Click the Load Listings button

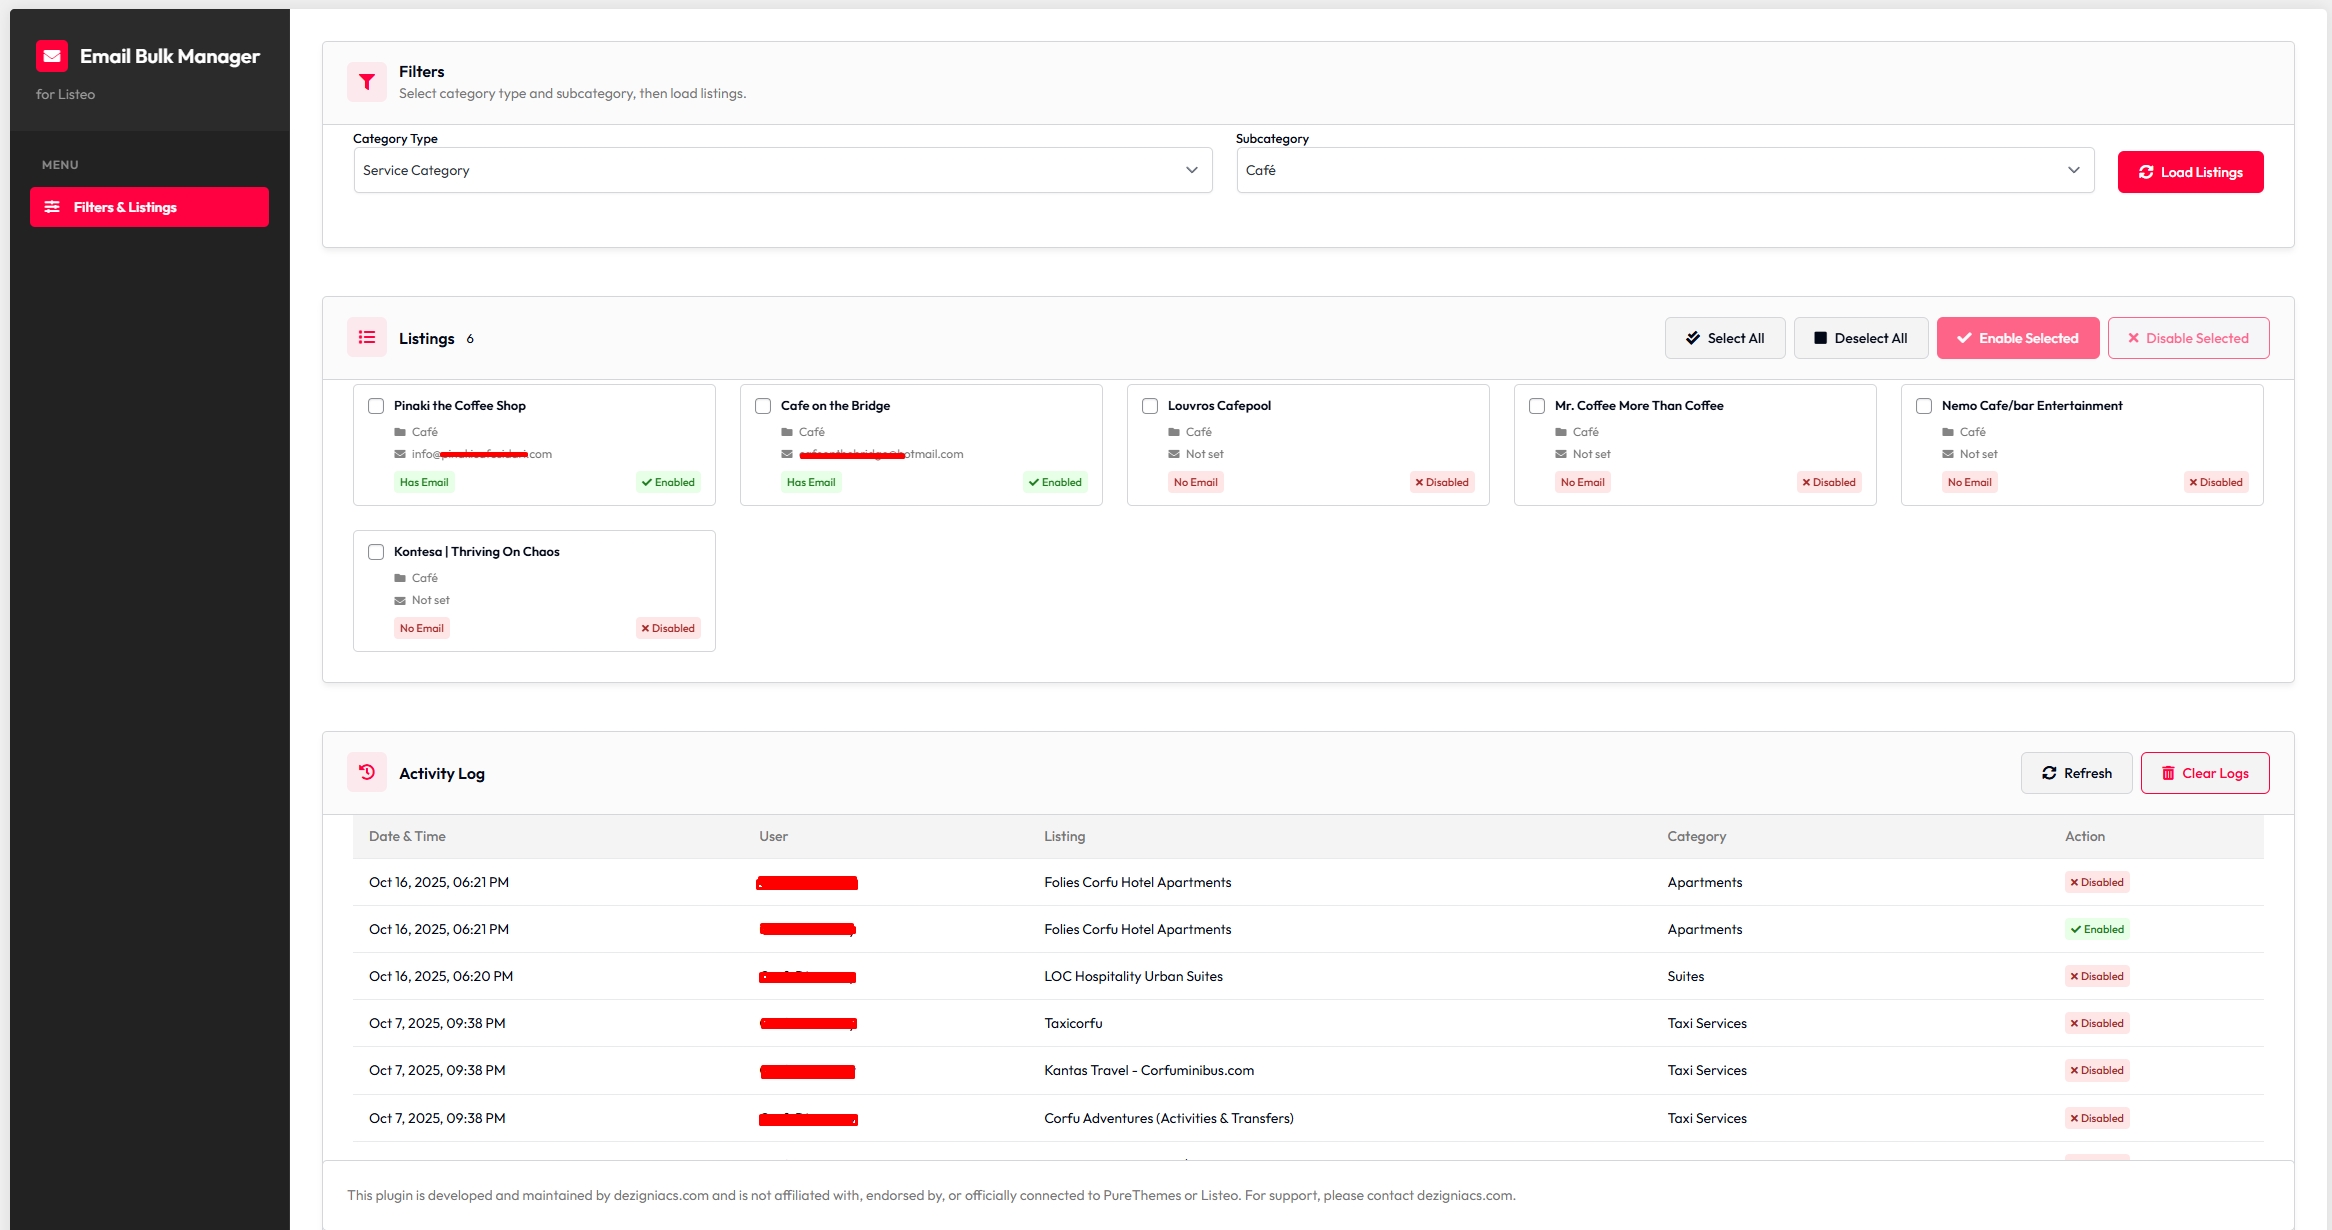tap(2190, 171)
